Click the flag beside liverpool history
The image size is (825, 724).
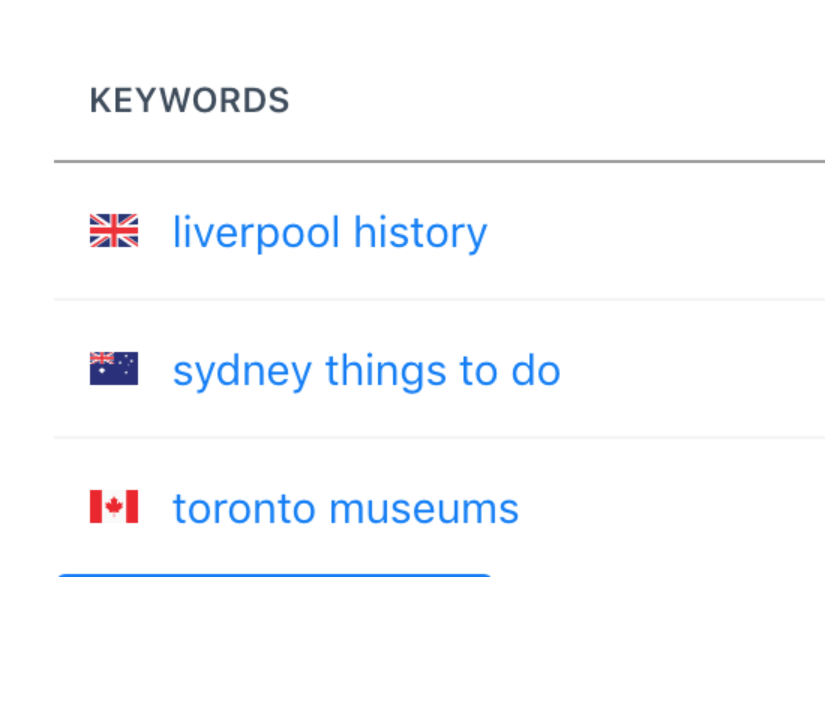click(x=114, y=230)
